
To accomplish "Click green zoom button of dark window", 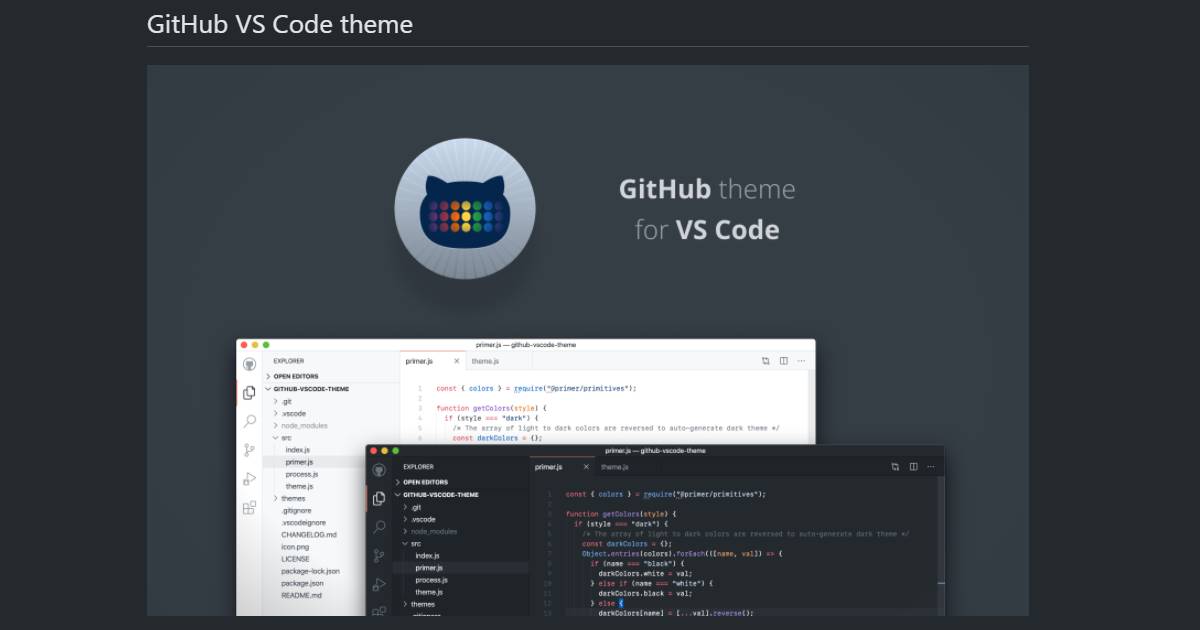I will (395, 451).
